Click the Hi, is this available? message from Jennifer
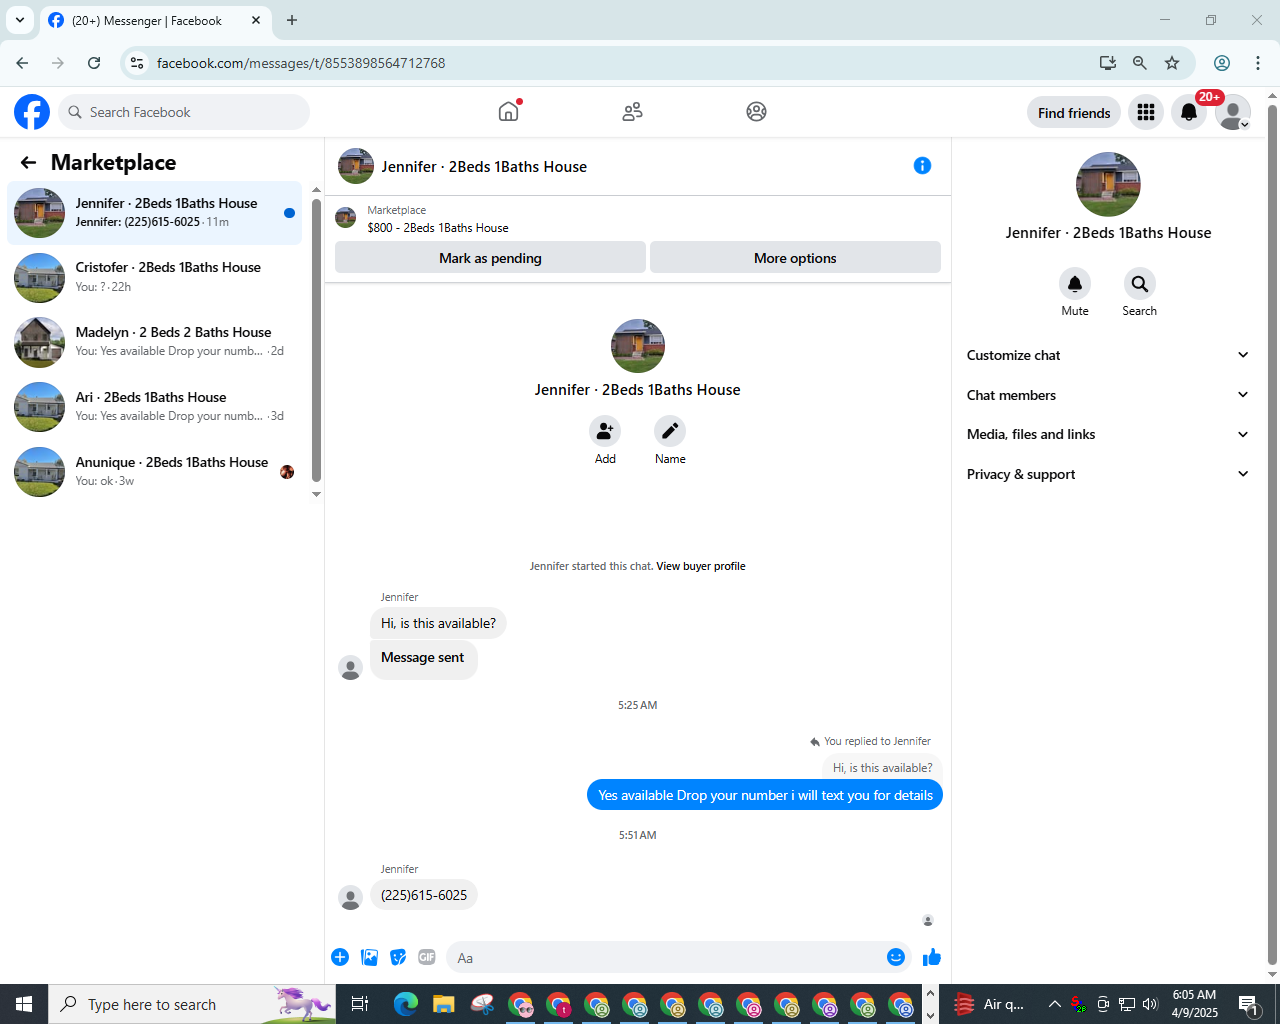Screen dimensions: 1280x1024 coord(438,623)
